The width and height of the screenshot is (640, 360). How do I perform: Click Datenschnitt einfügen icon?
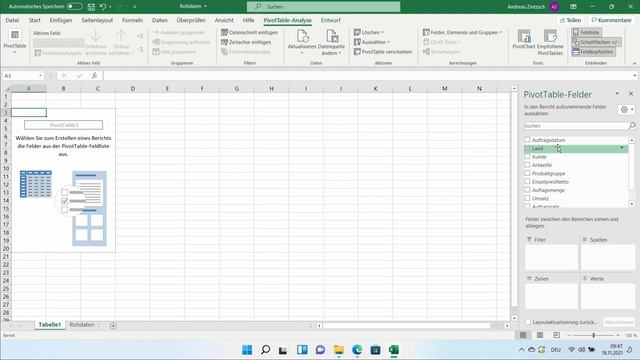coord(224,32)
